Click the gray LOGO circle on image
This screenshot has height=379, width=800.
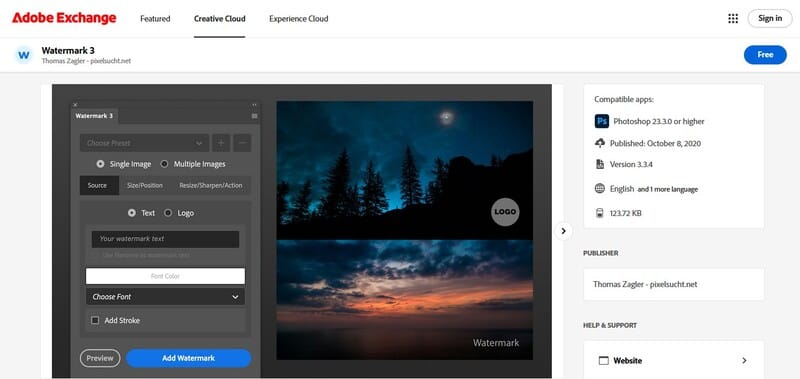(505, 212)
